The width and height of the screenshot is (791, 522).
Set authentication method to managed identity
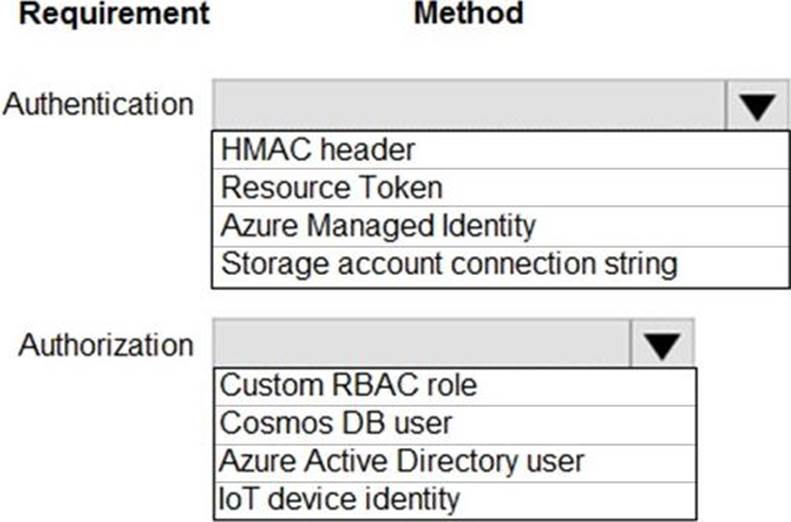[378, 226]
